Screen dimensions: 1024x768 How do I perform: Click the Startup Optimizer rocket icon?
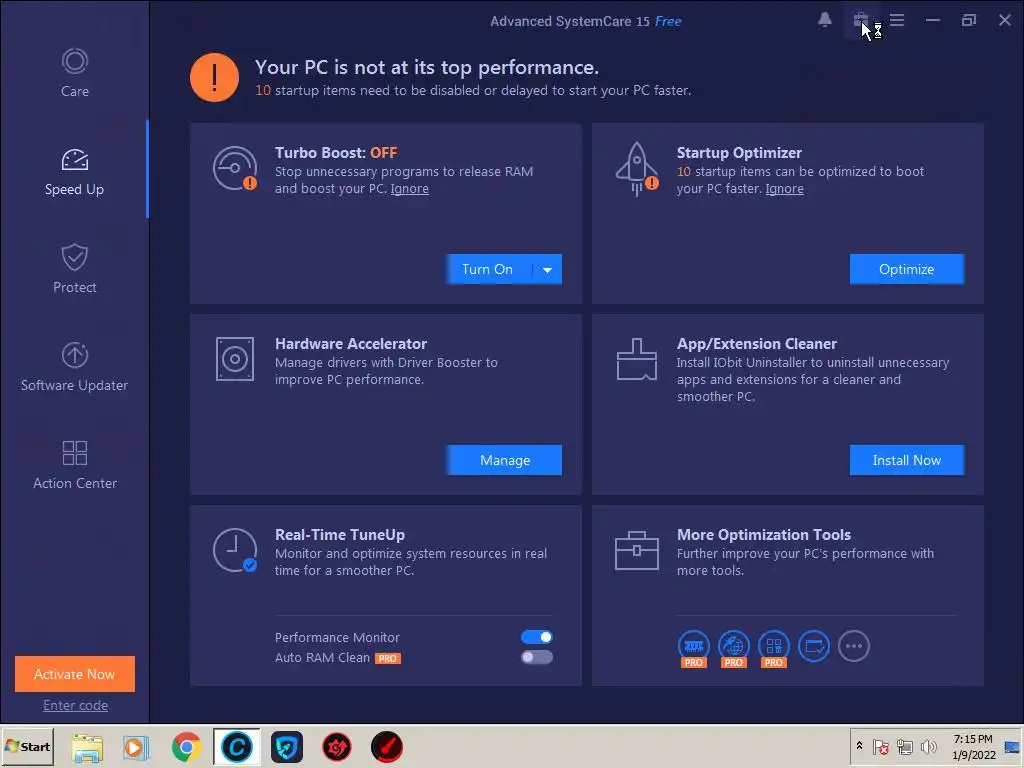point(637,168)
